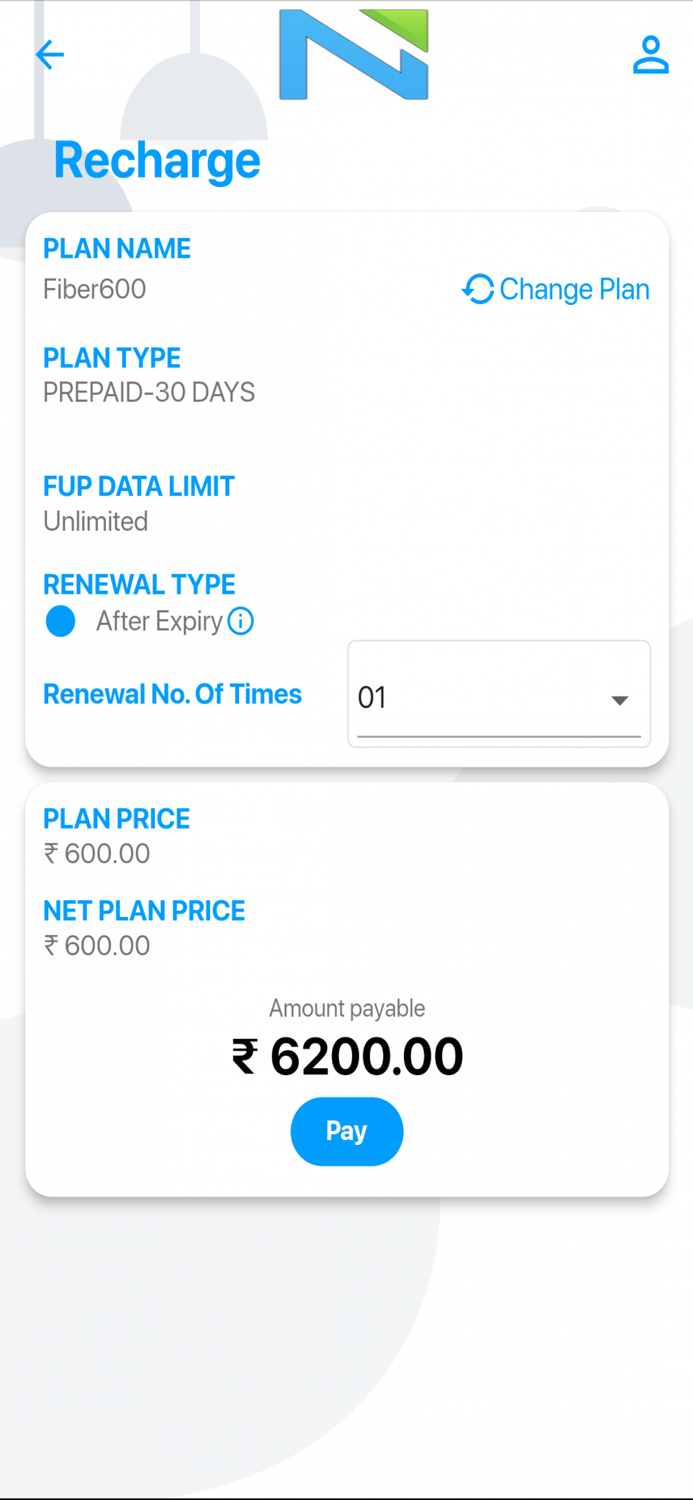Click the dropdown arrow next to 01
Viewport: 693px width, 1500px height.
pyautogui.click(x=620, y=697)
